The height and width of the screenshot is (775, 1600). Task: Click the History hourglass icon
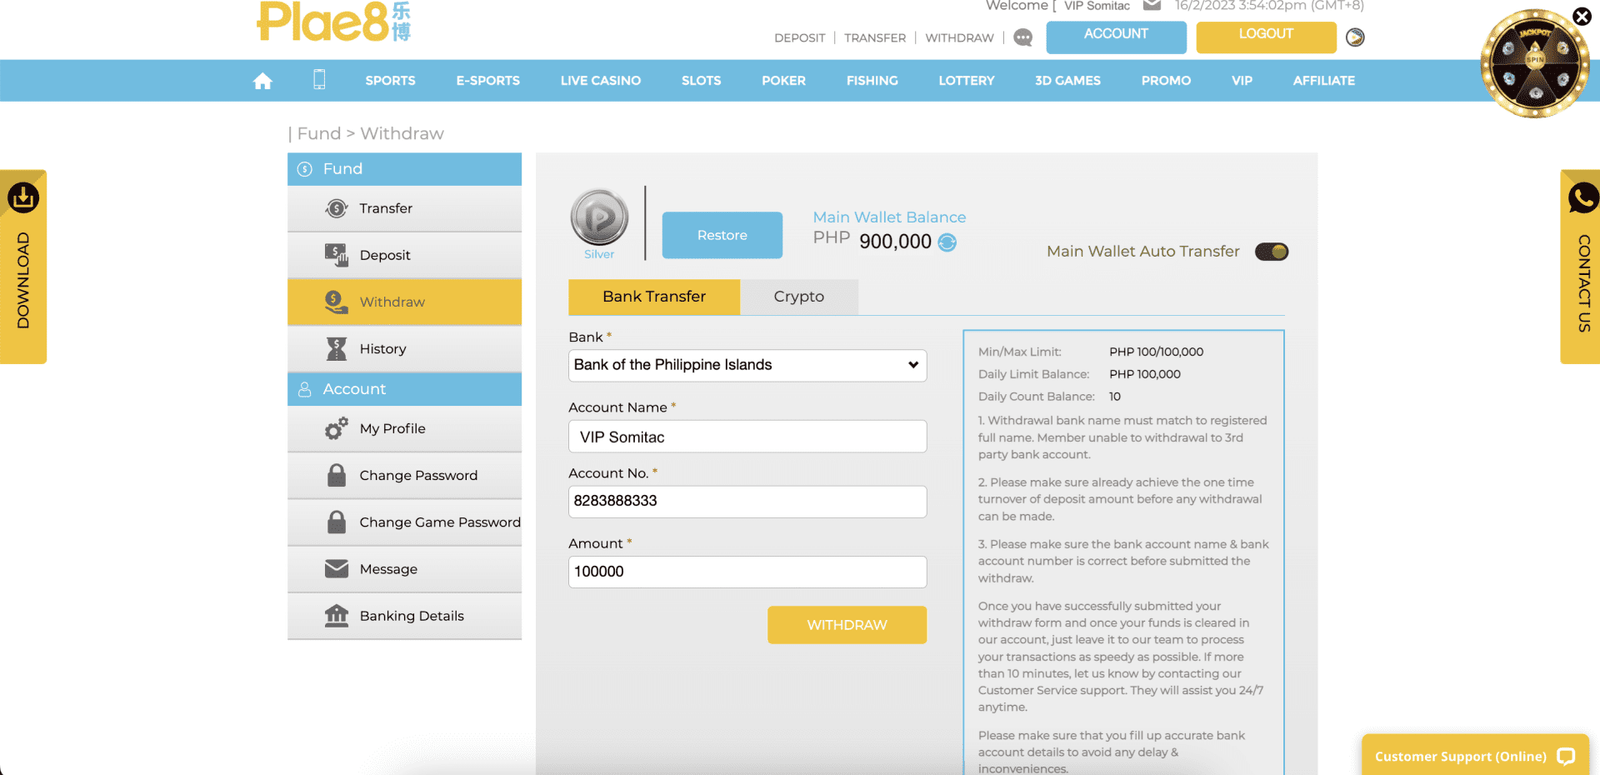point(336,348)
